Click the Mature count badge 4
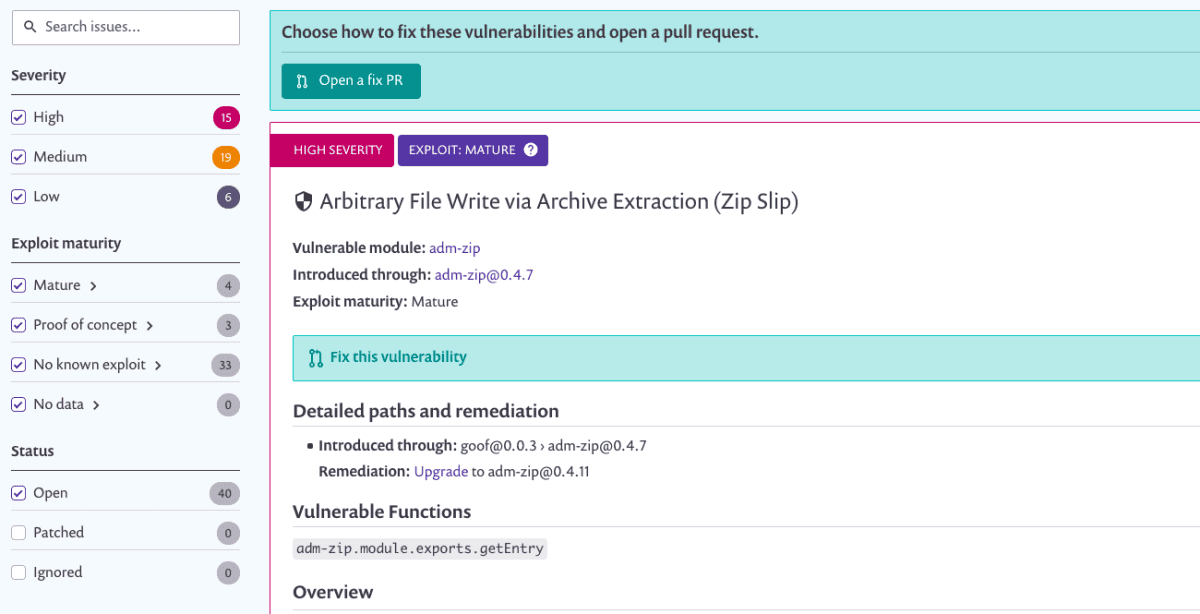Screen dimensions: 1200x614 tap(228, 286)
